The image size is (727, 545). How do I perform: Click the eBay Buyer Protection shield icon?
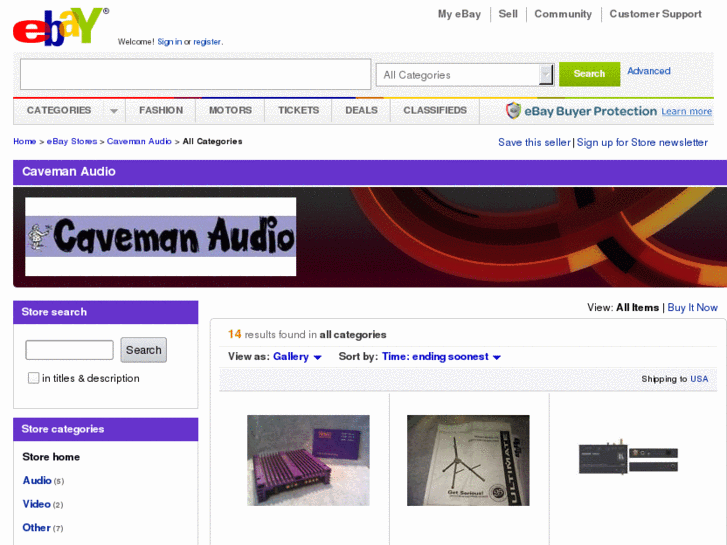point(513,111)
